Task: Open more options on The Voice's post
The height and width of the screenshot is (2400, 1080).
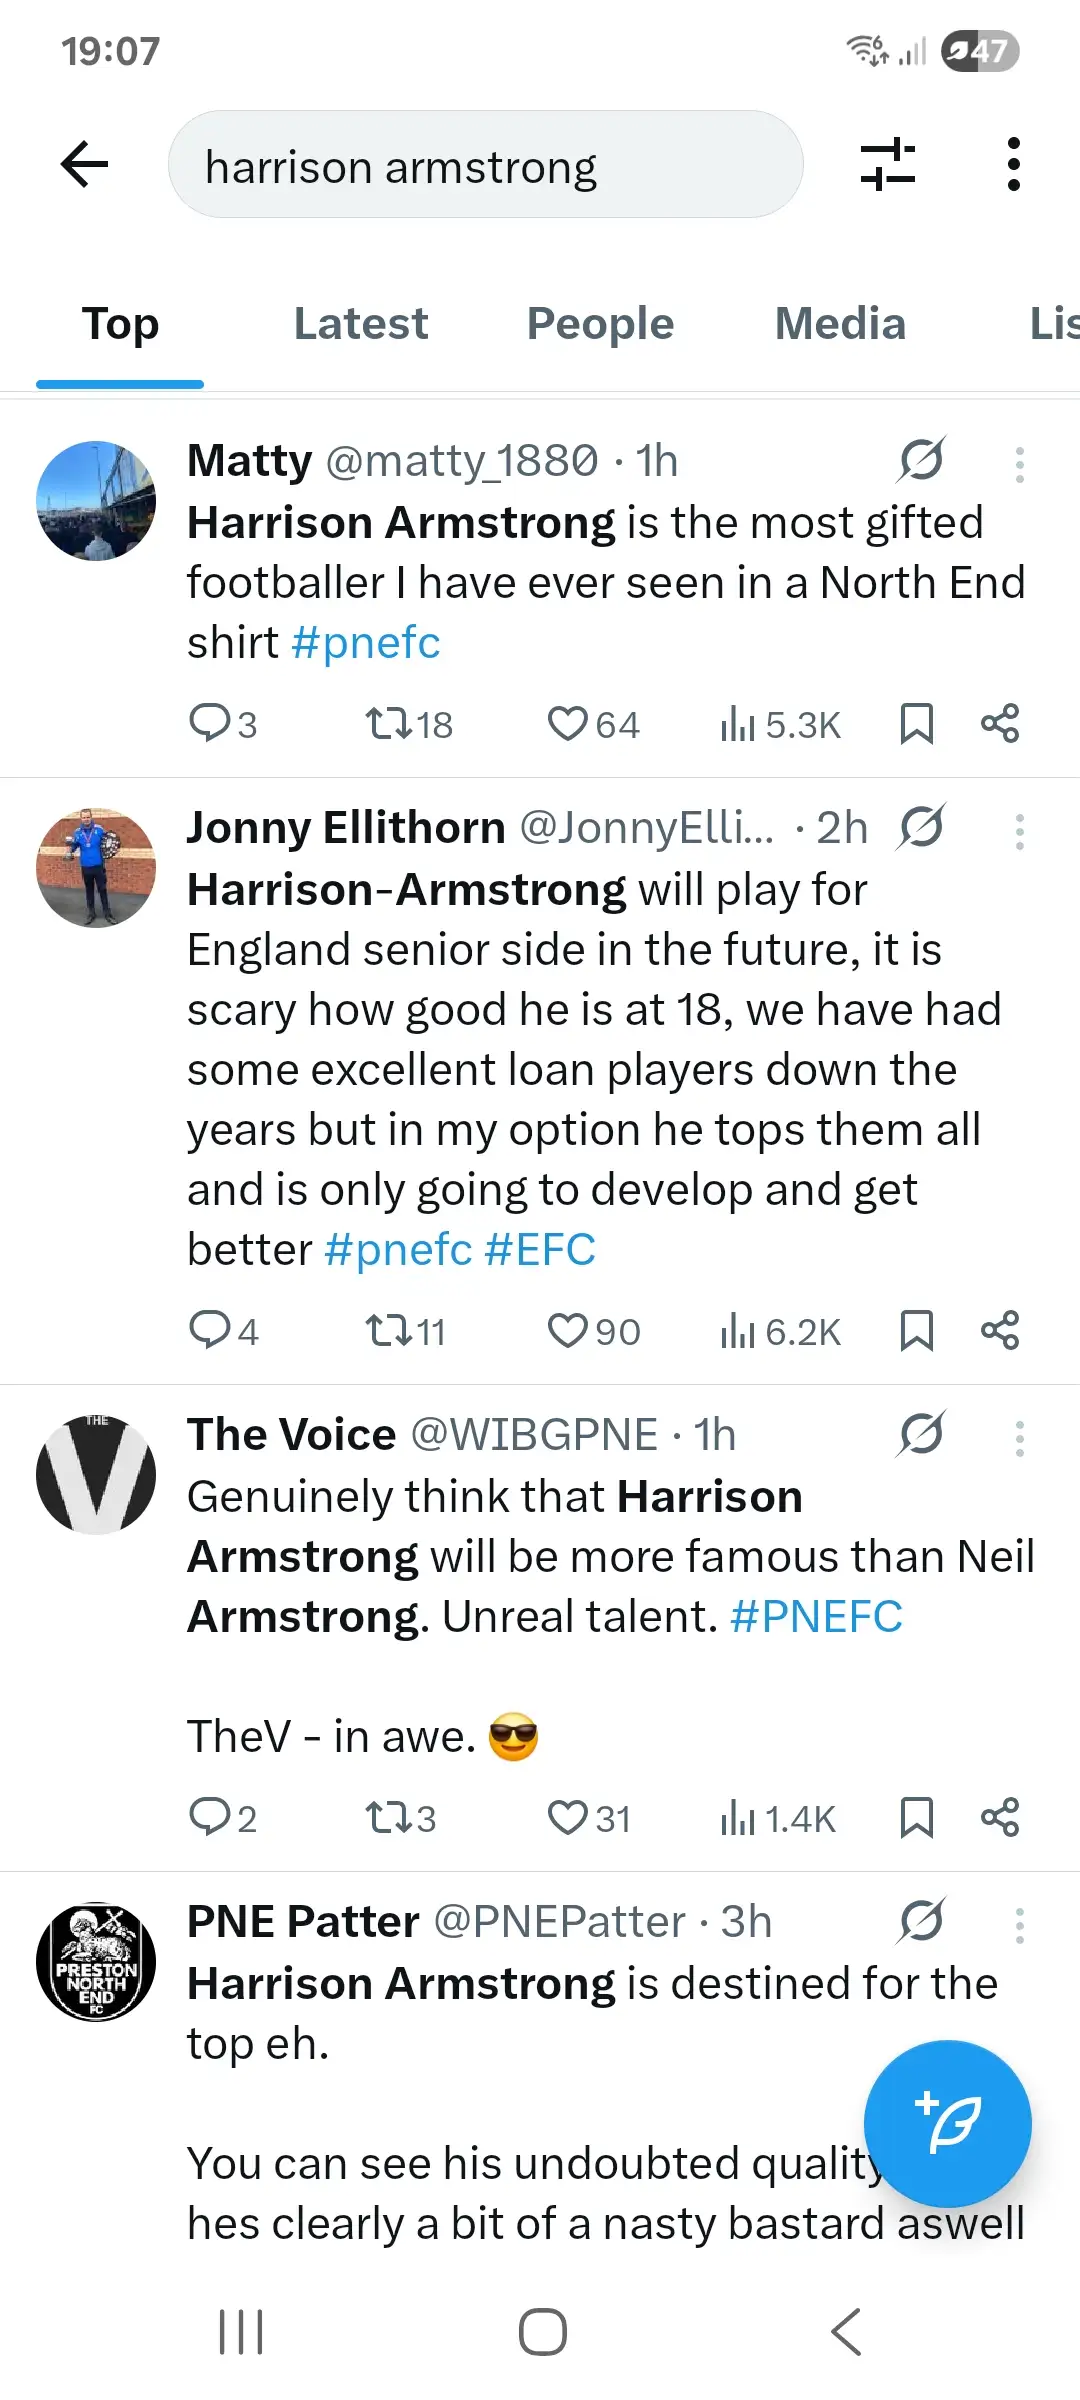Action: pyautogui.click(x=1019, y=1438)
